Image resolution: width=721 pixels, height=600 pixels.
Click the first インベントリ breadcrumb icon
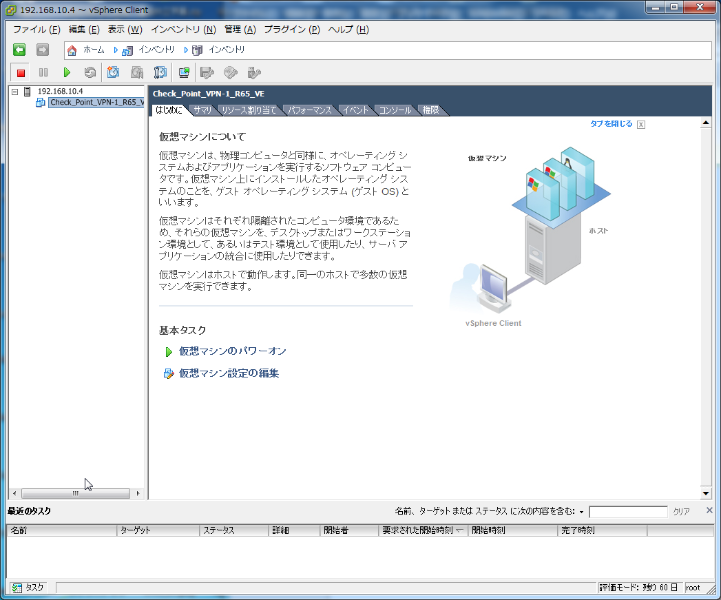127,50
